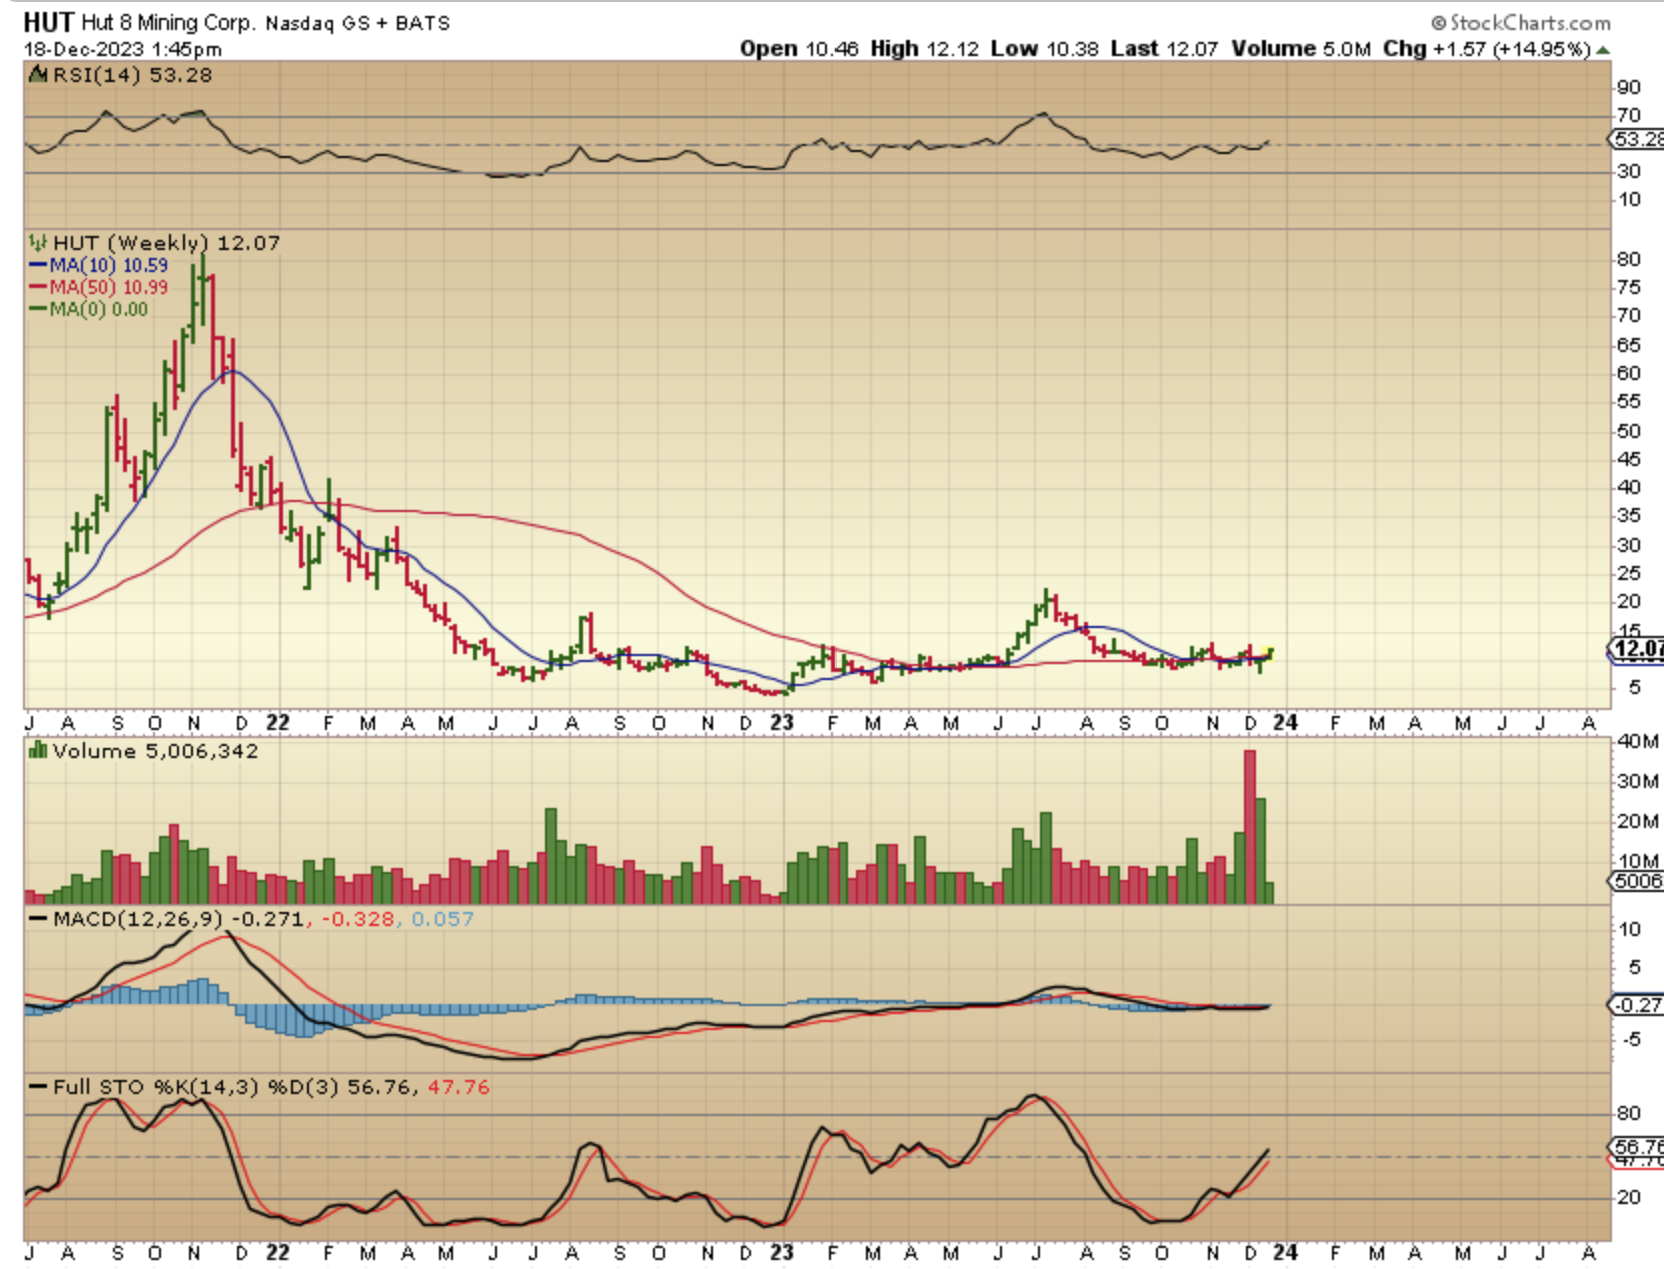Click the RSI mountain indicator icon
The height and width of the screenshot is (1269, 1665).
pos(39,74)
